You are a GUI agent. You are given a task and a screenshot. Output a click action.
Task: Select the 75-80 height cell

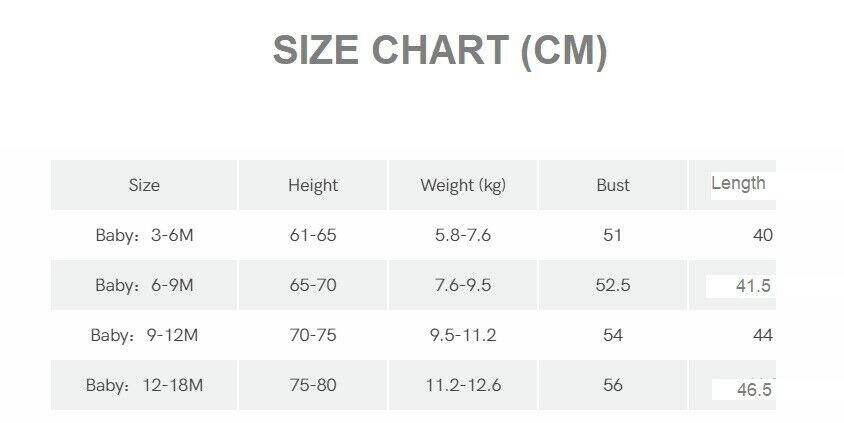[x=313, y=385]
